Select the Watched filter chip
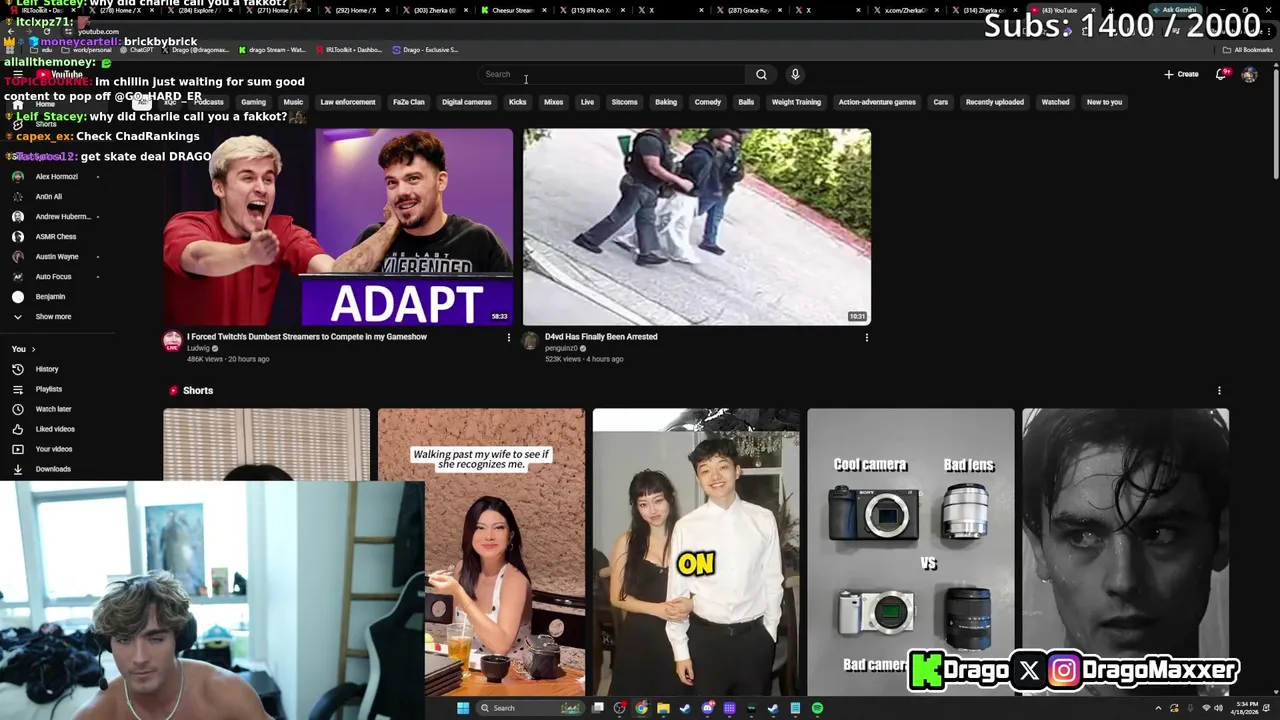This screenshot has height=720, width=1280. pyautogui.click(x=1055, y=102)
